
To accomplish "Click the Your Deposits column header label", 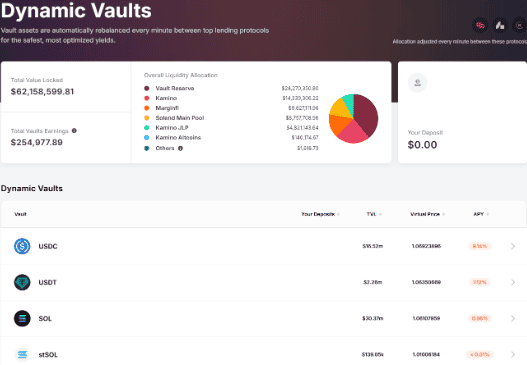I will [x=318, y=214].
